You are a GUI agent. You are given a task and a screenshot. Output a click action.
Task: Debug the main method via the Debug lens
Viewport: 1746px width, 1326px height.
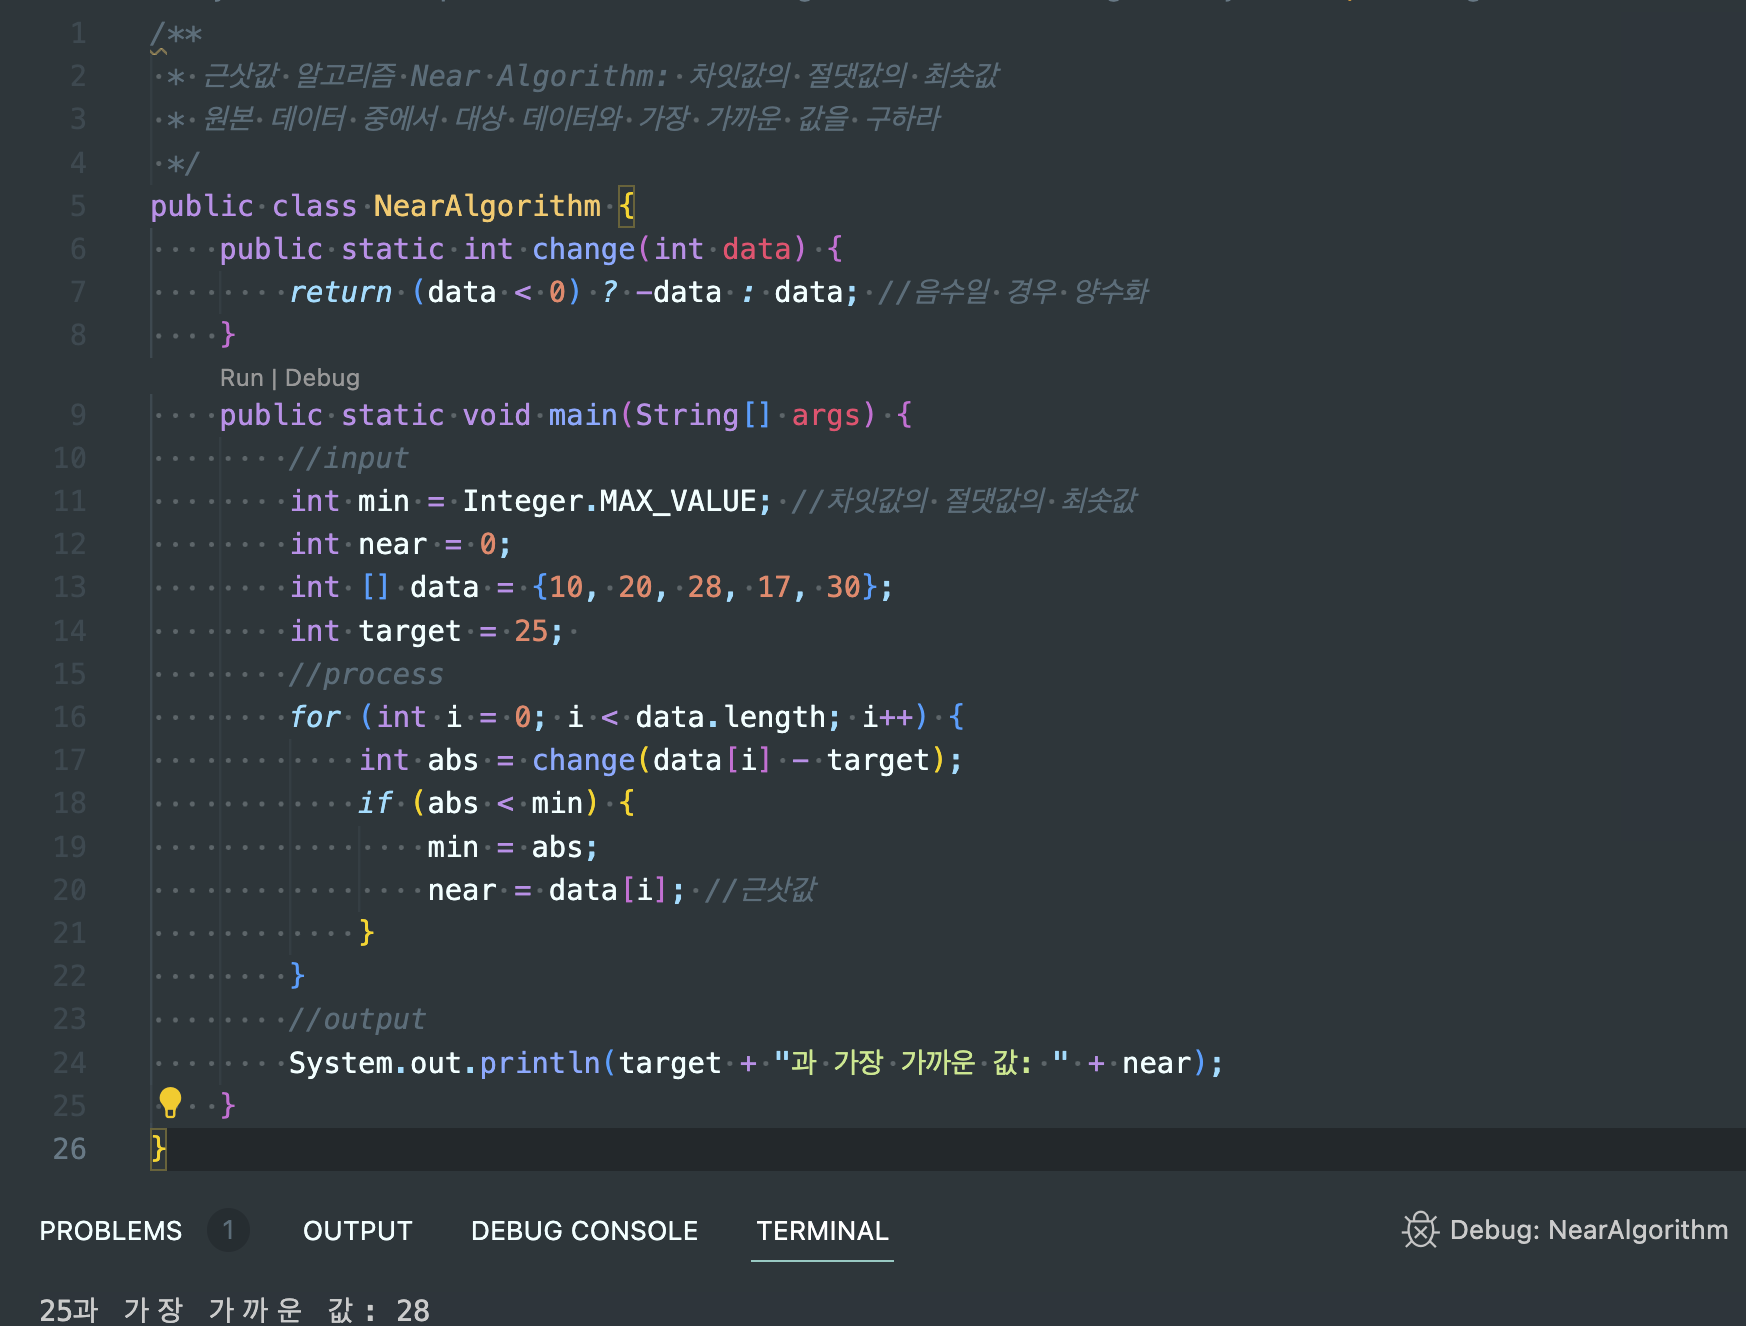322,377
